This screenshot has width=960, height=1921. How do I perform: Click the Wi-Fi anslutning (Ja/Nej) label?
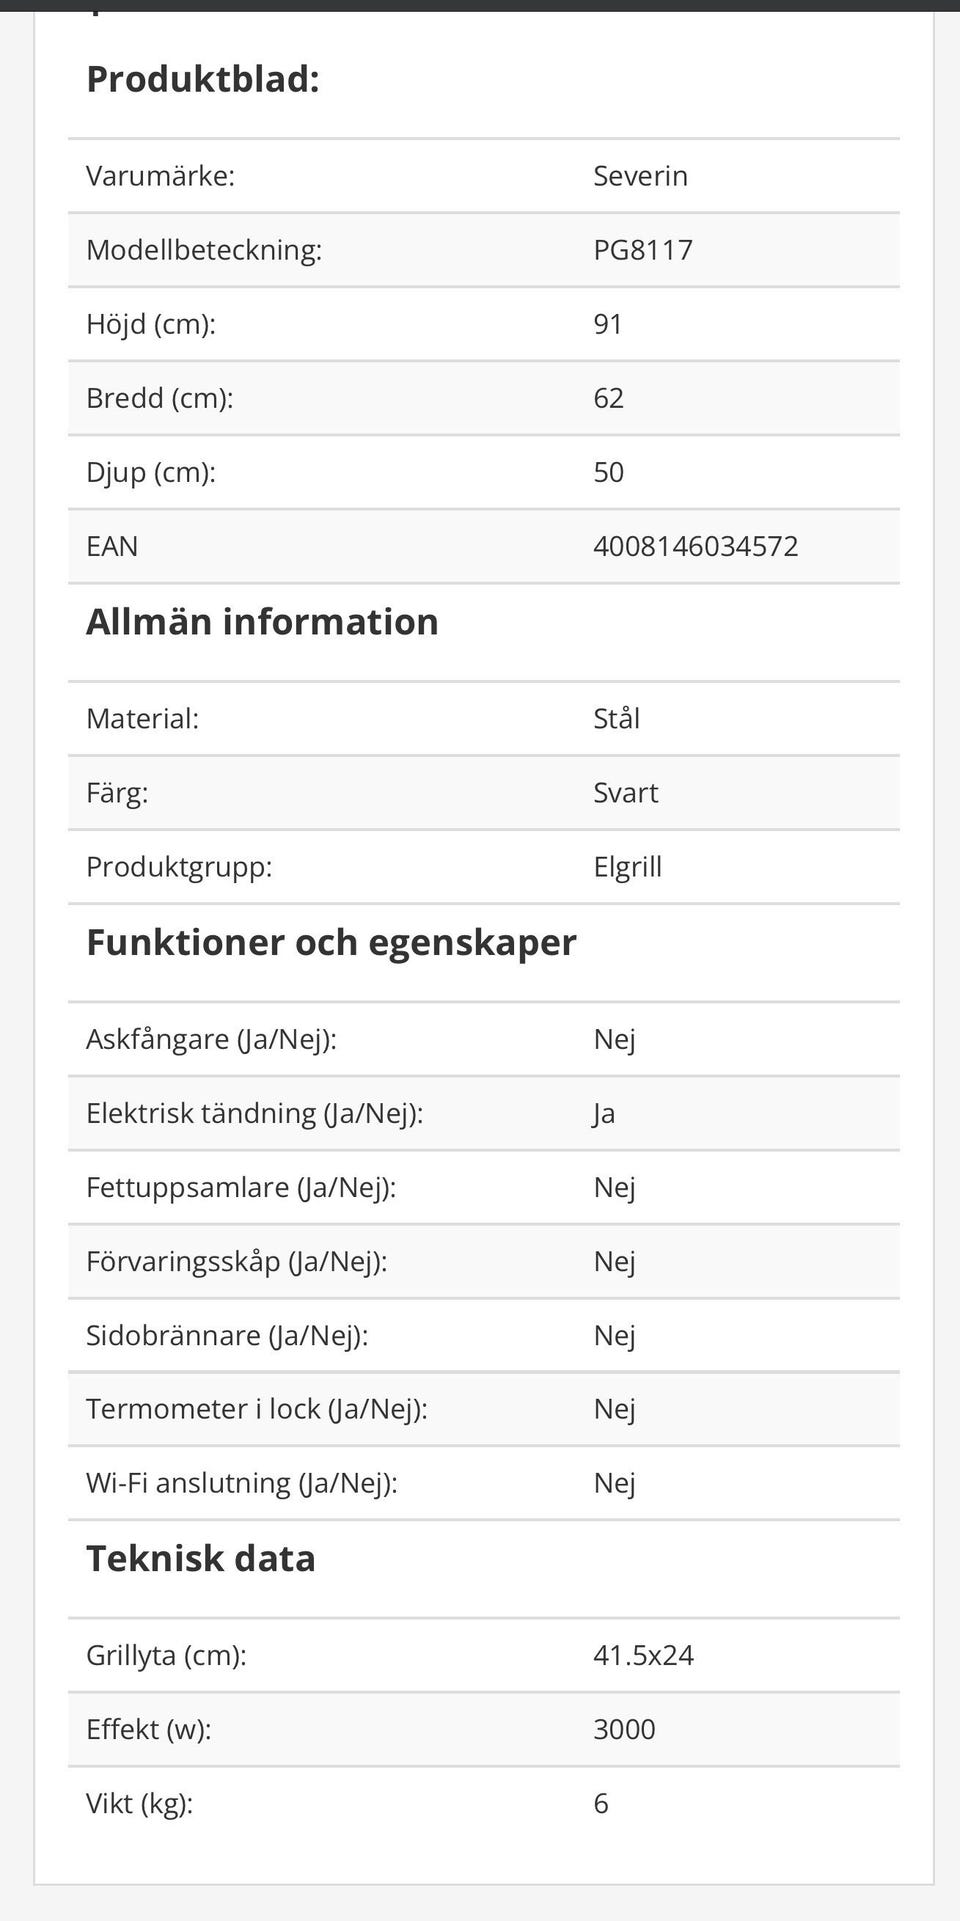(242, 1482)
